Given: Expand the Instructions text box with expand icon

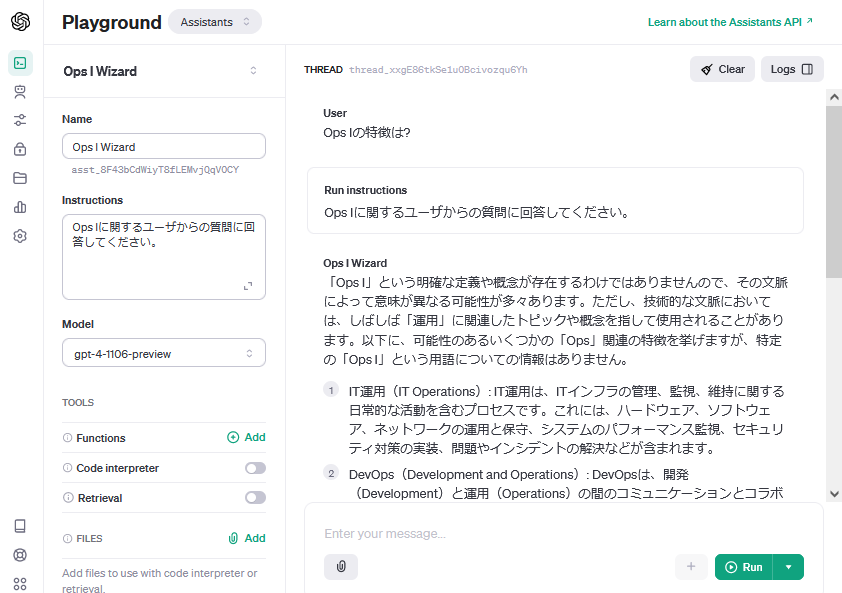Looking at the screenshot, I should point(248,286).
